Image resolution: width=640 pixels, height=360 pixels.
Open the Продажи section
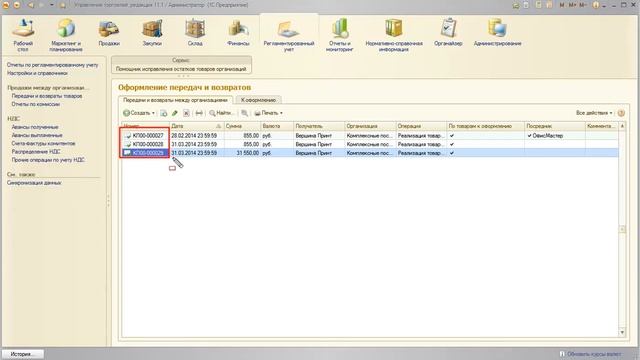[x=109, y=33]
